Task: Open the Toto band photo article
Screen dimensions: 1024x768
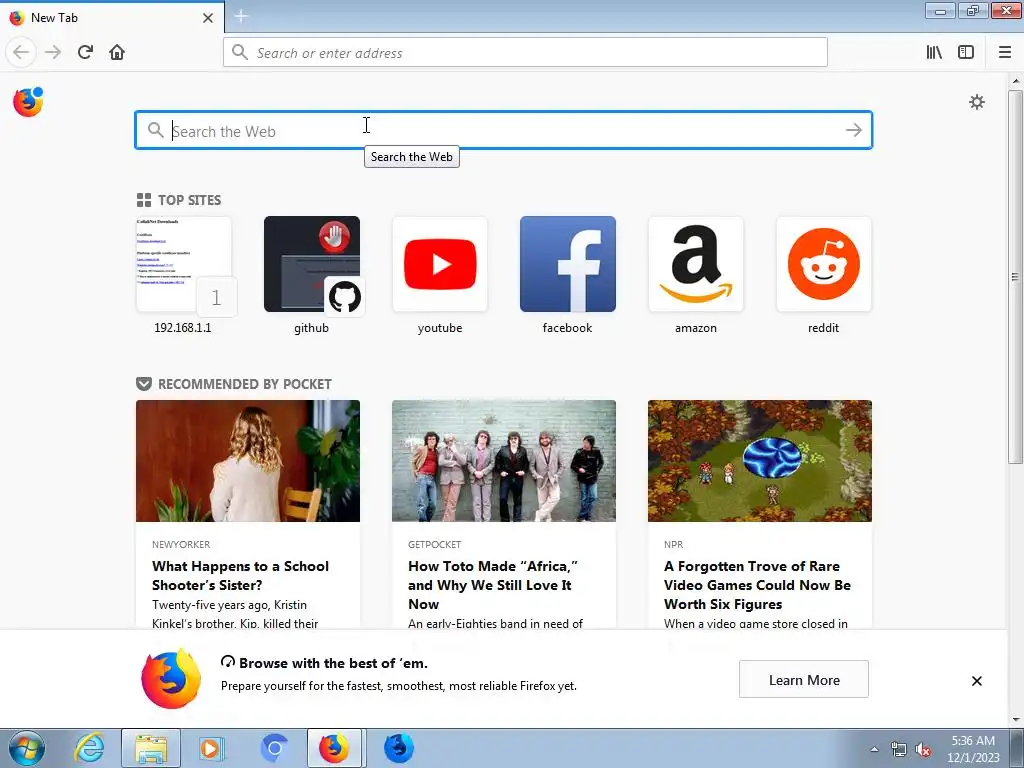Action: point(504,461)
